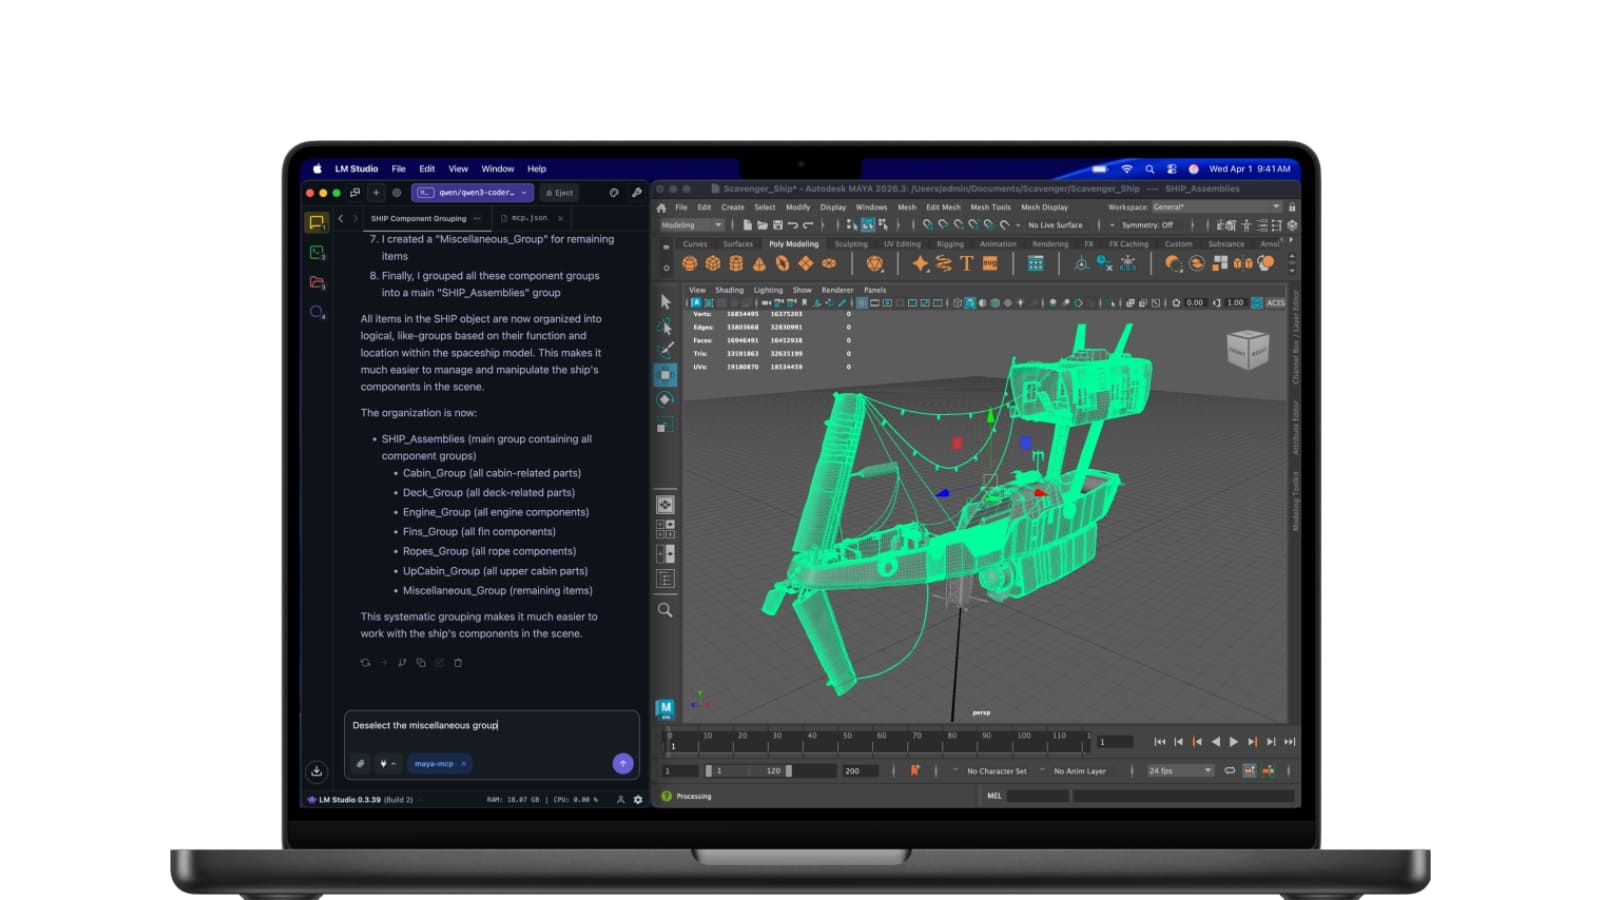1600x900 pixels.
Task: Select the polygon type text tool
Action: (966, 264)
